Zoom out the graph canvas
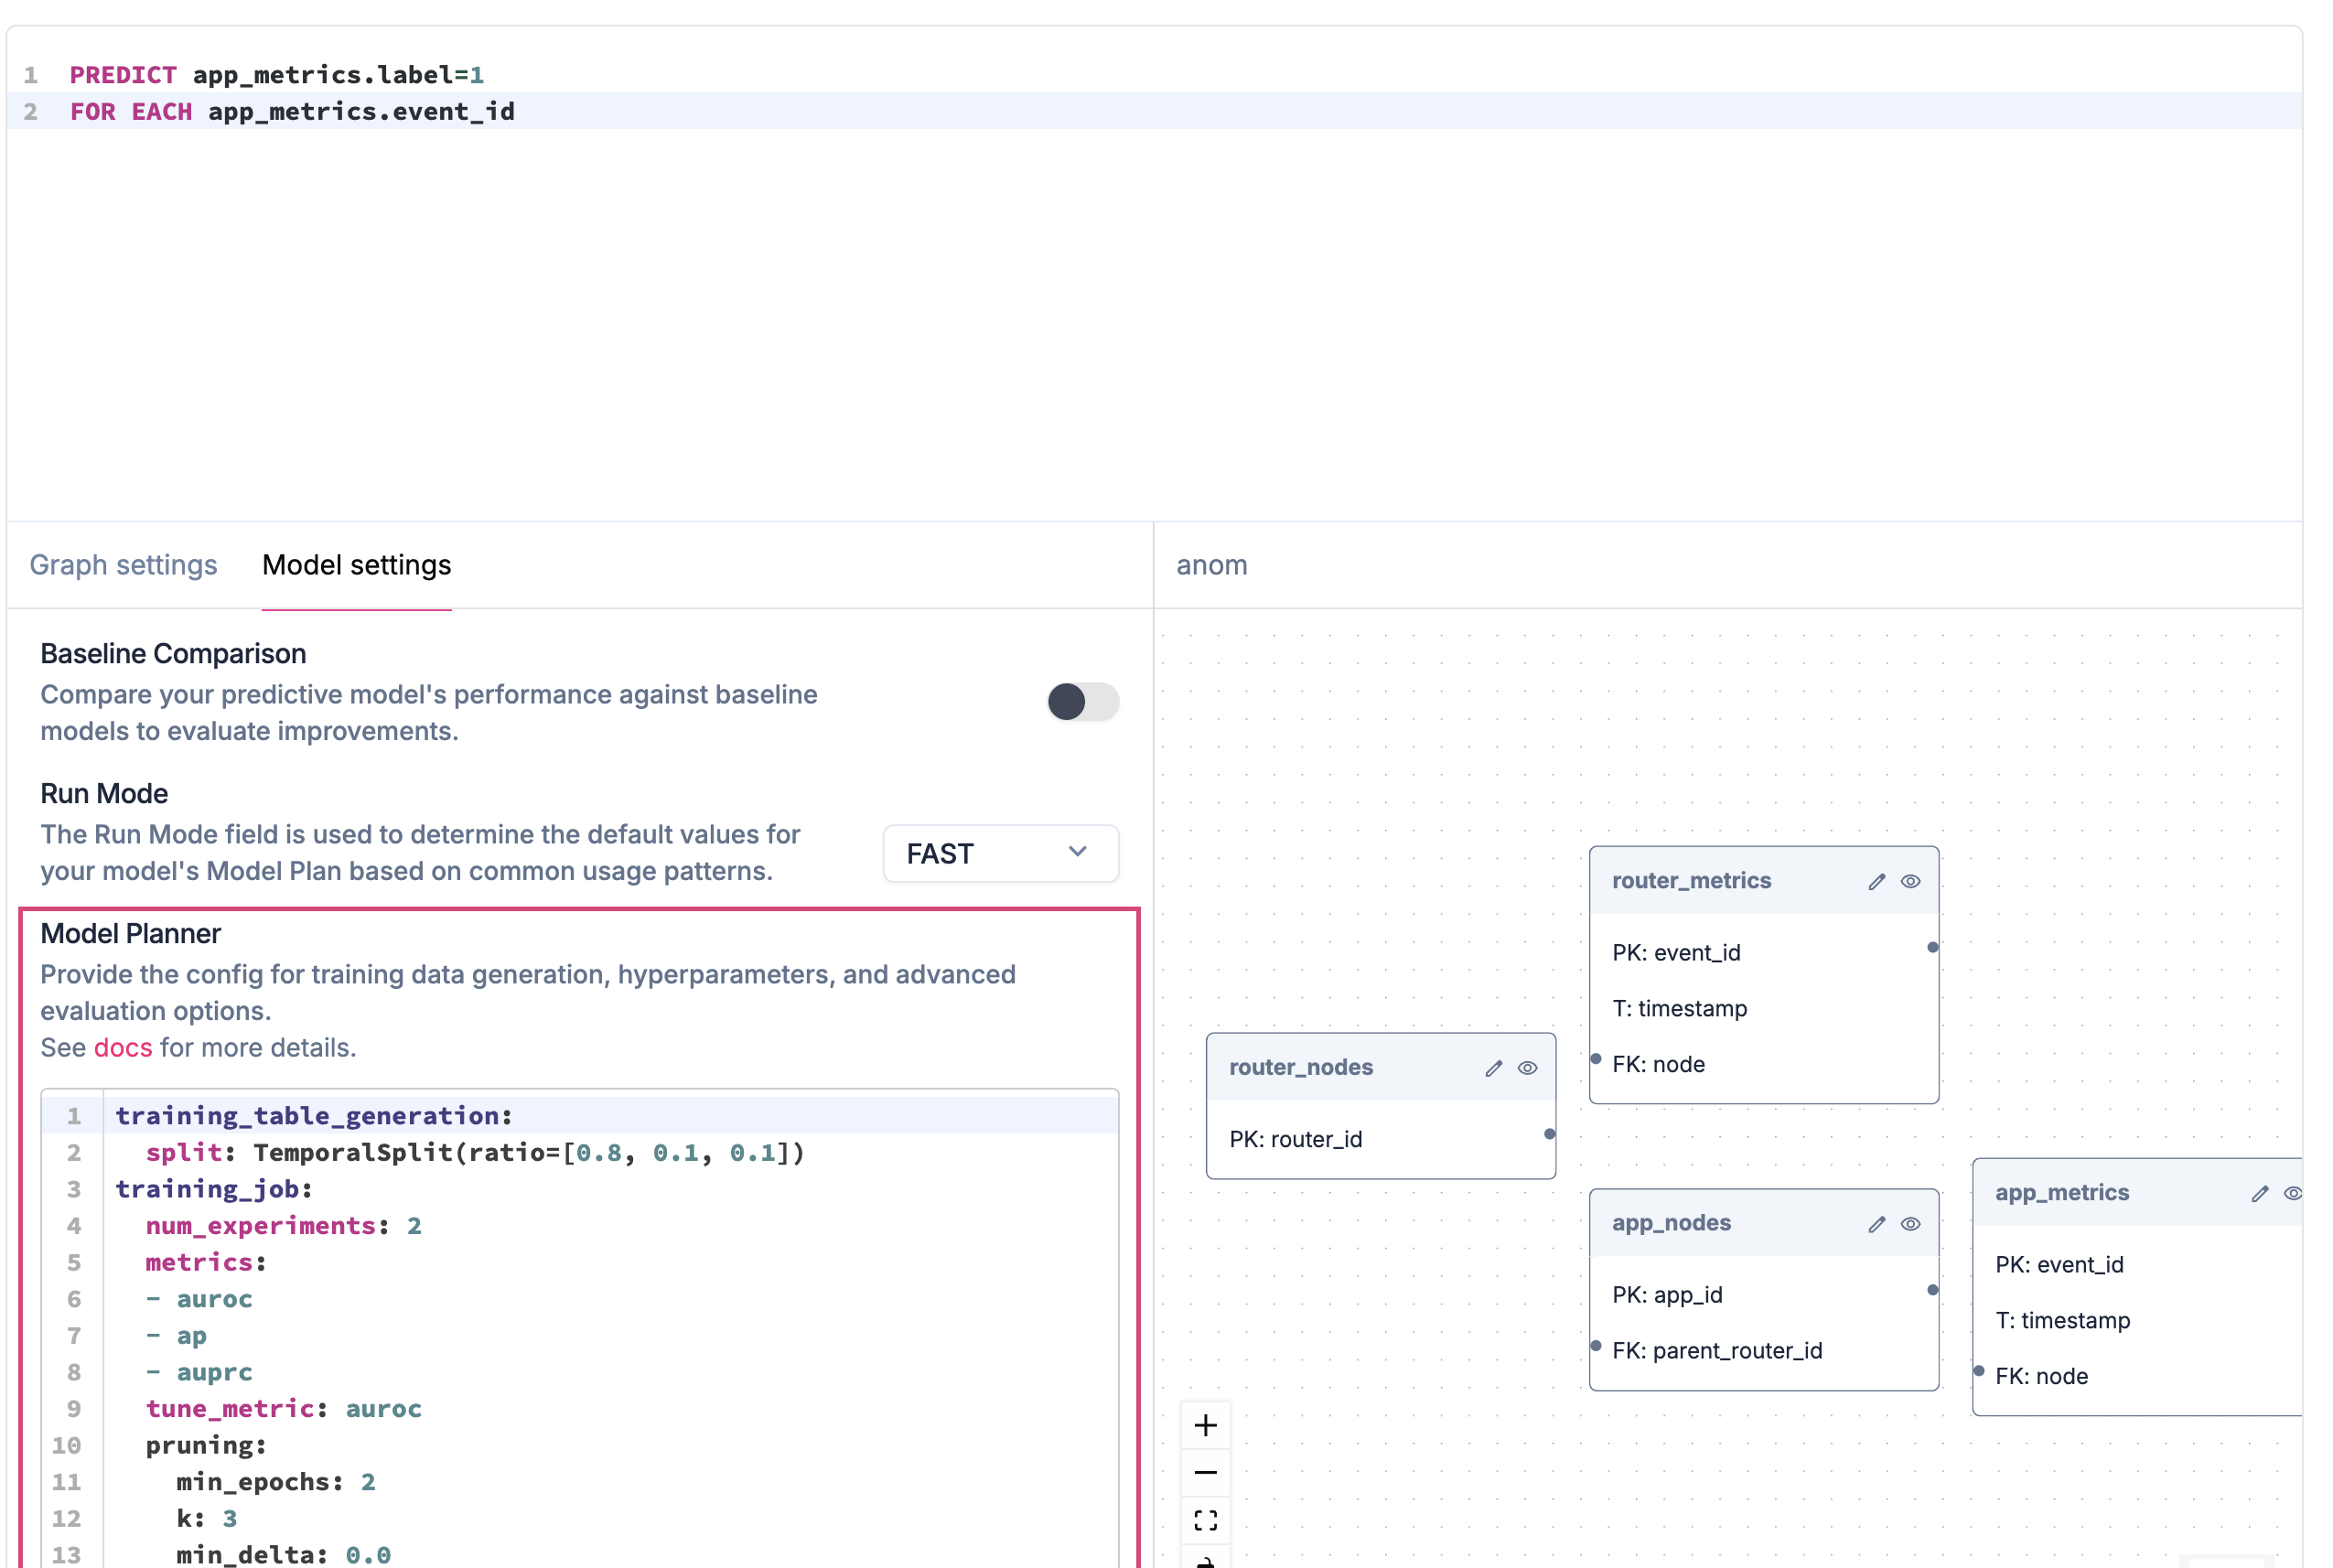2333x1568 pixels. [x=1205, y=1472]
